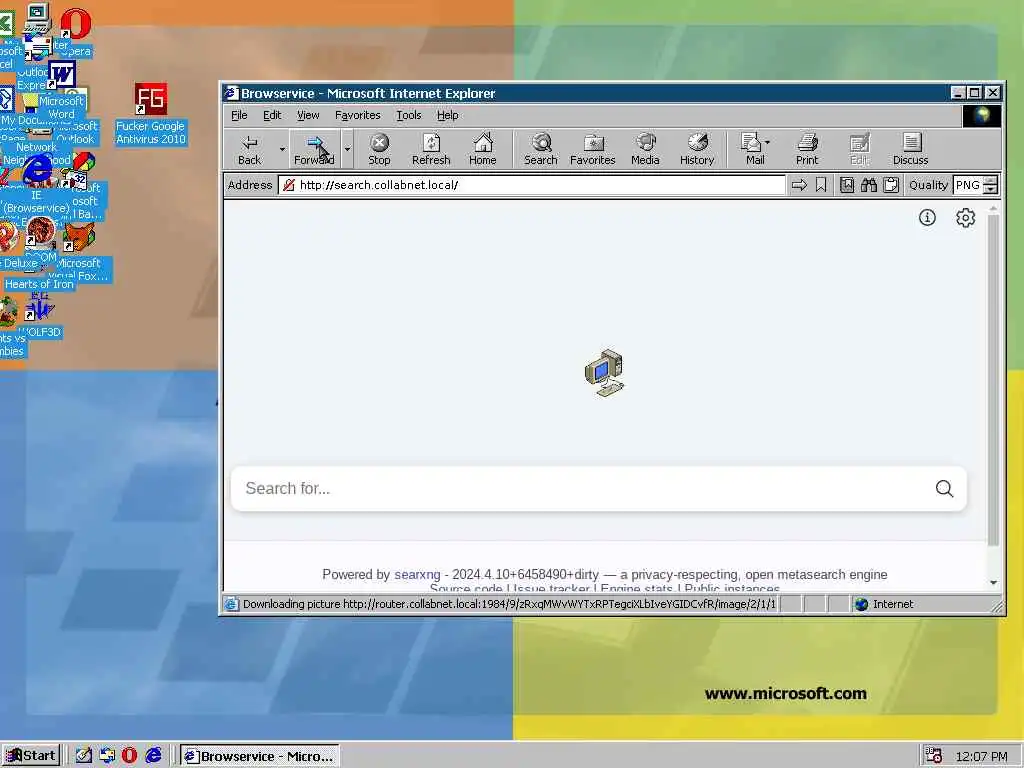Click the Show Desktop quick launch icon

[x=84, y=756]
